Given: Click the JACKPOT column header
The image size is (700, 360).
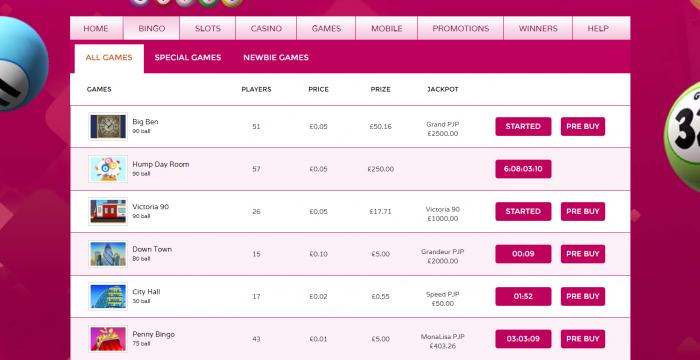Looking at the screenshot, I should [x=442, y=89].
